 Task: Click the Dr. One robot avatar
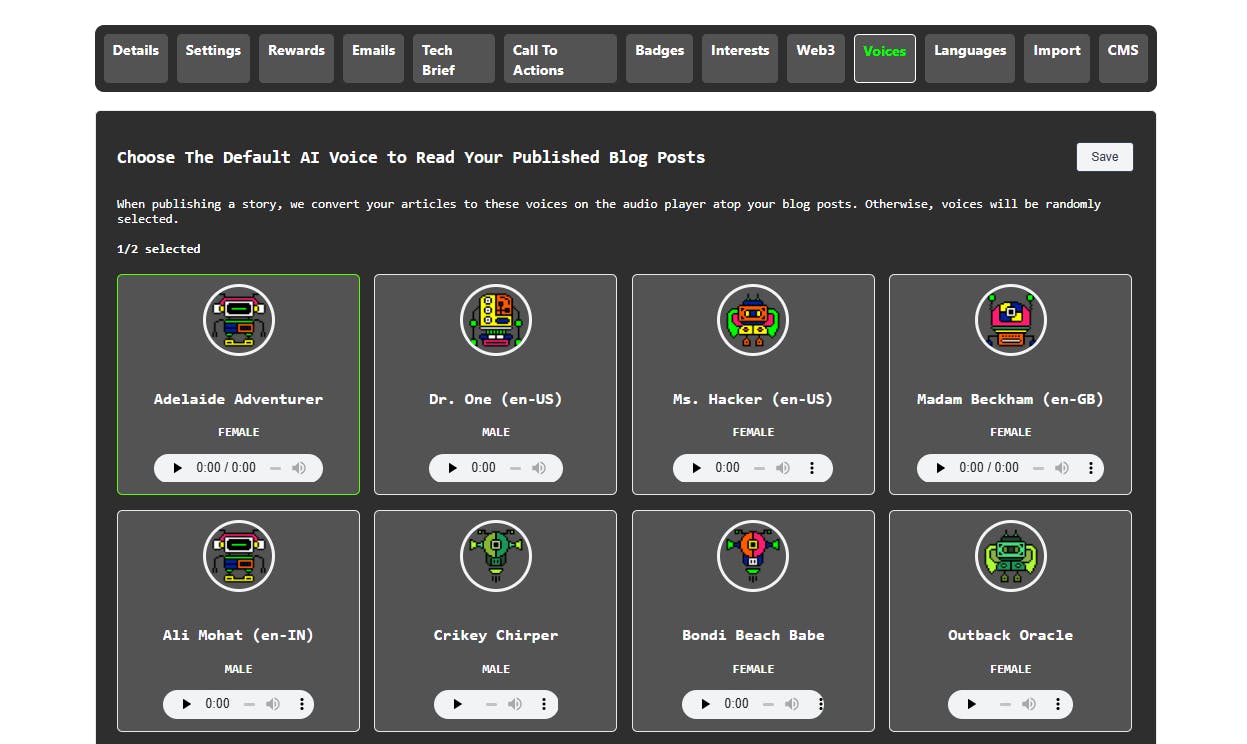496,320
